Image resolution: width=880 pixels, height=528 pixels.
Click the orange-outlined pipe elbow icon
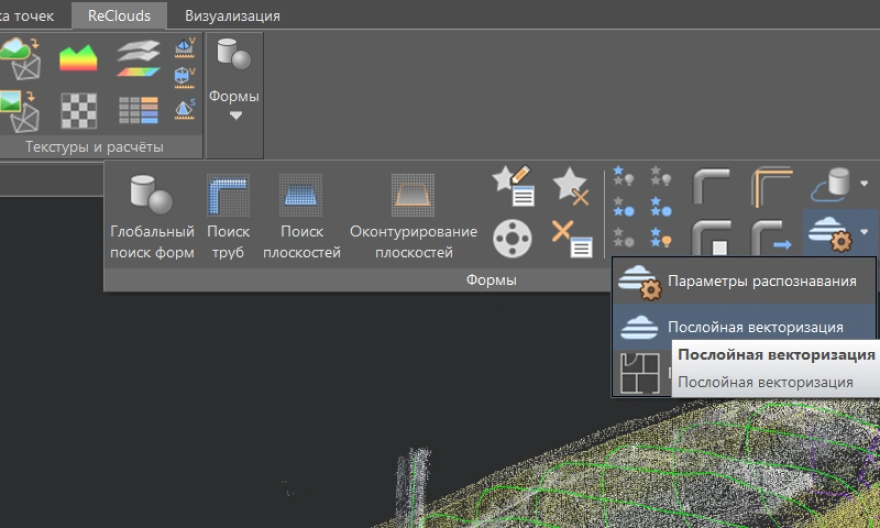(770, 186)
